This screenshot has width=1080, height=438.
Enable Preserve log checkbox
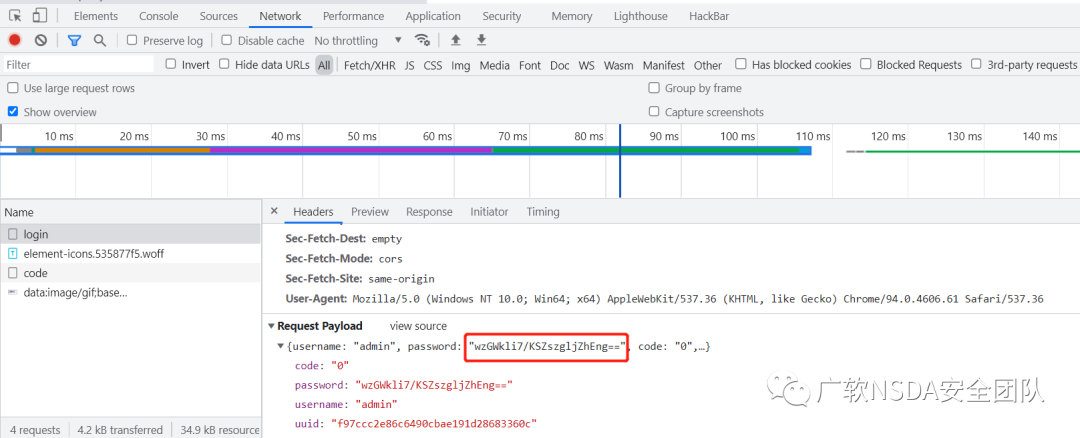point(132,40)
